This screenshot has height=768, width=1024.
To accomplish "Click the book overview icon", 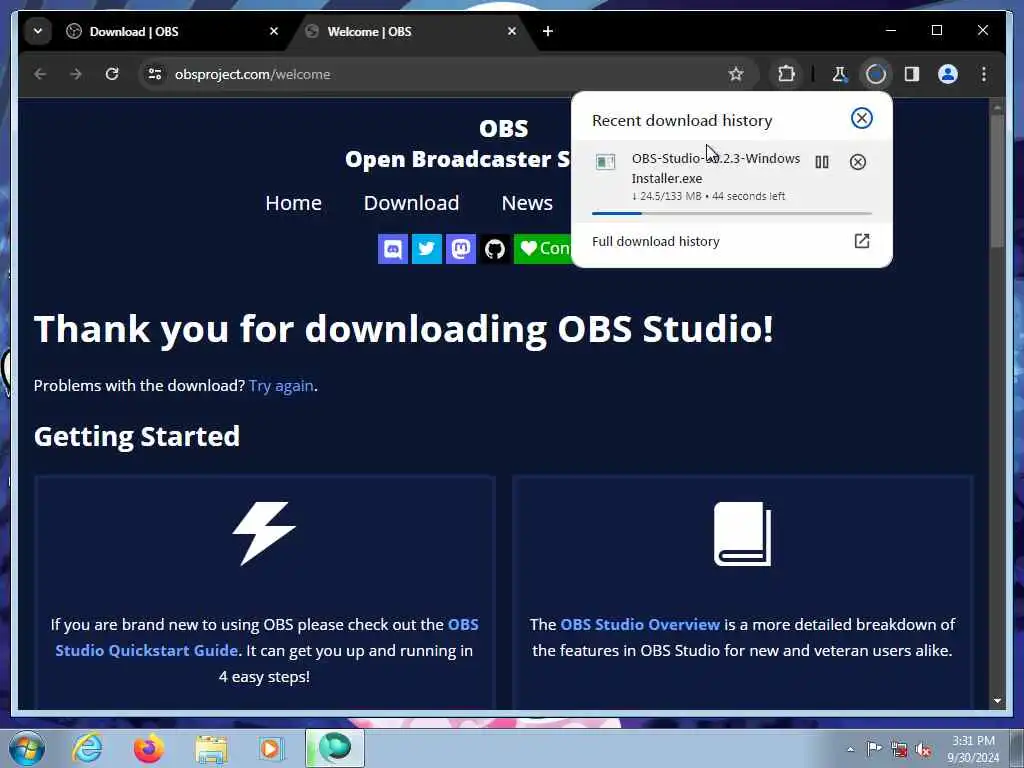I will (743, 534).
